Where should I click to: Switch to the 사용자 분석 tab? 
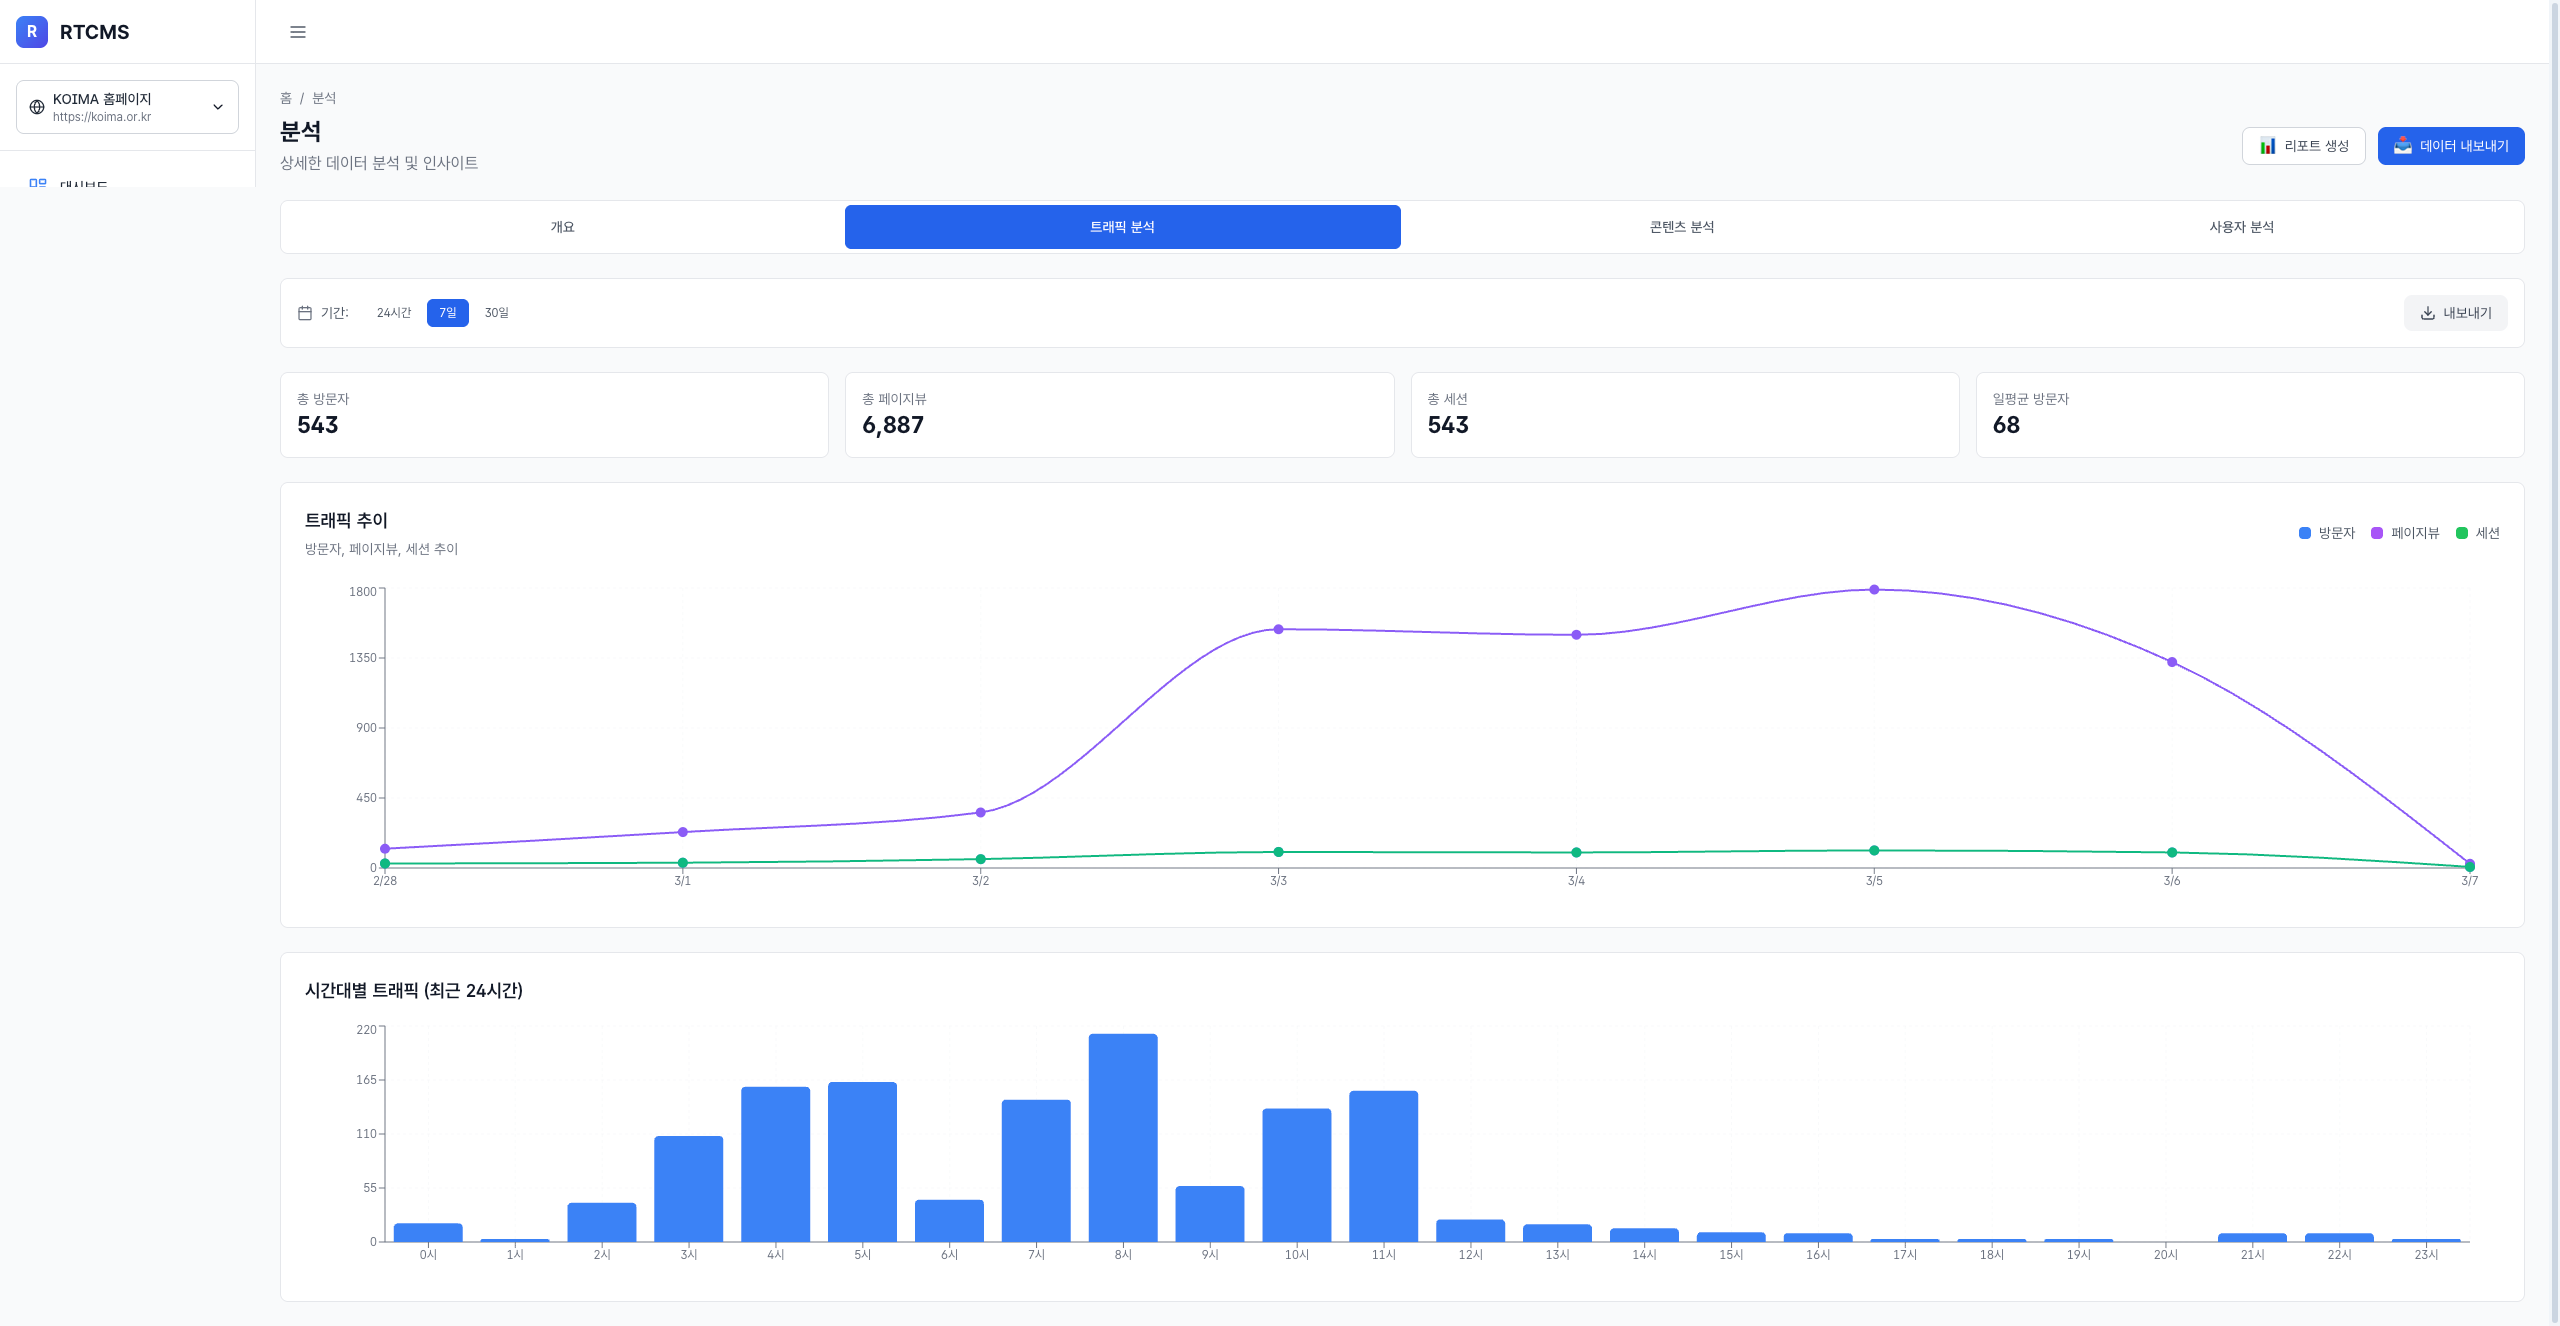2241,227
